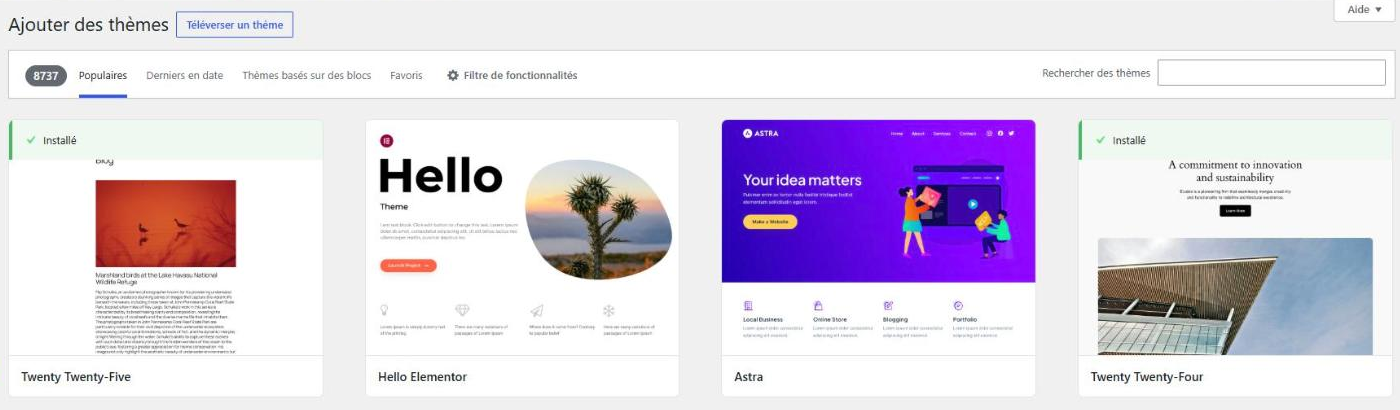Click the Astra theme name label

point(749,377)
